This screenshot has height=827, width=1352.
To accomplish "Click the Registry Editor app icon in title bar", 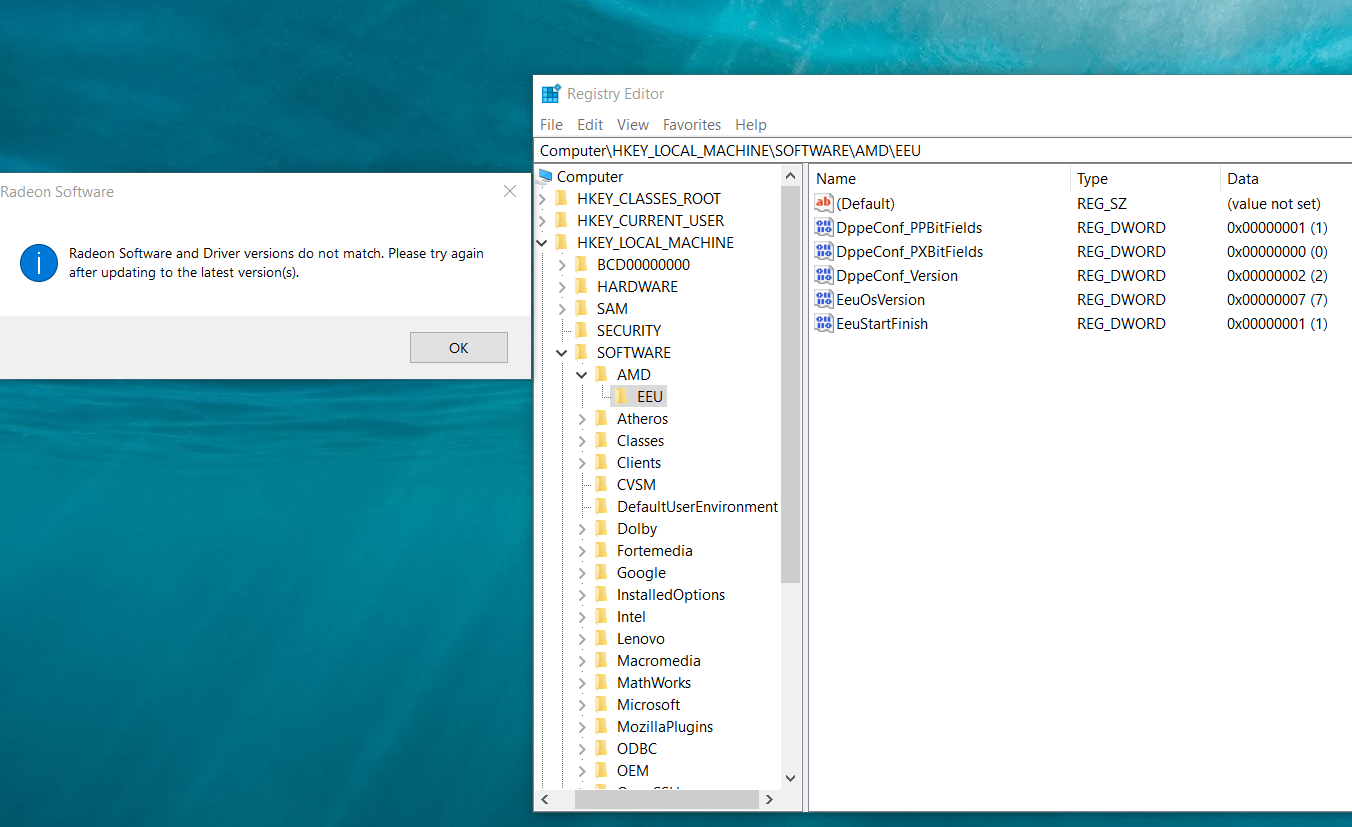I will [x=551, y=94].
